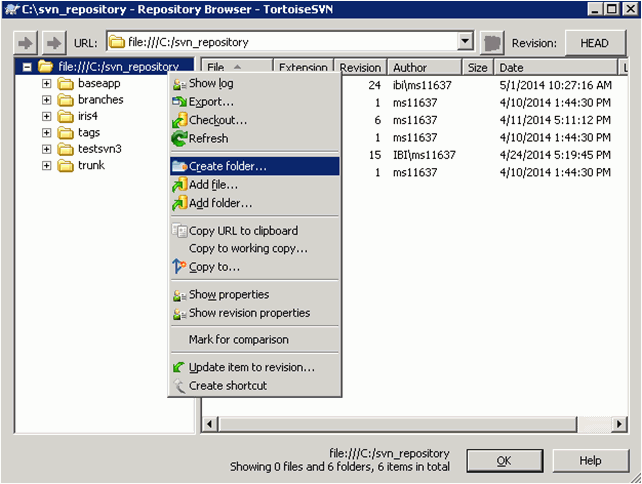Expand the branches tree node

(x=47, y=100)
